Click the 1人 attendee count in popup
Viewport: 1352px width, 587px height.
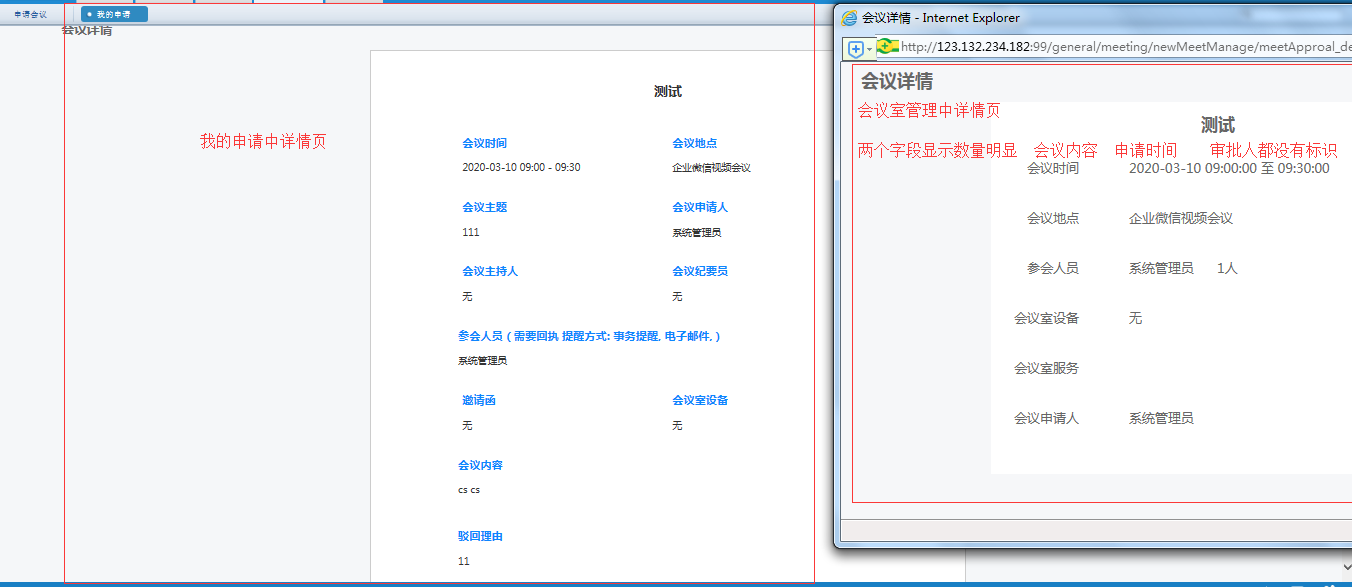pyautogui.click(x=1227, y=268)
